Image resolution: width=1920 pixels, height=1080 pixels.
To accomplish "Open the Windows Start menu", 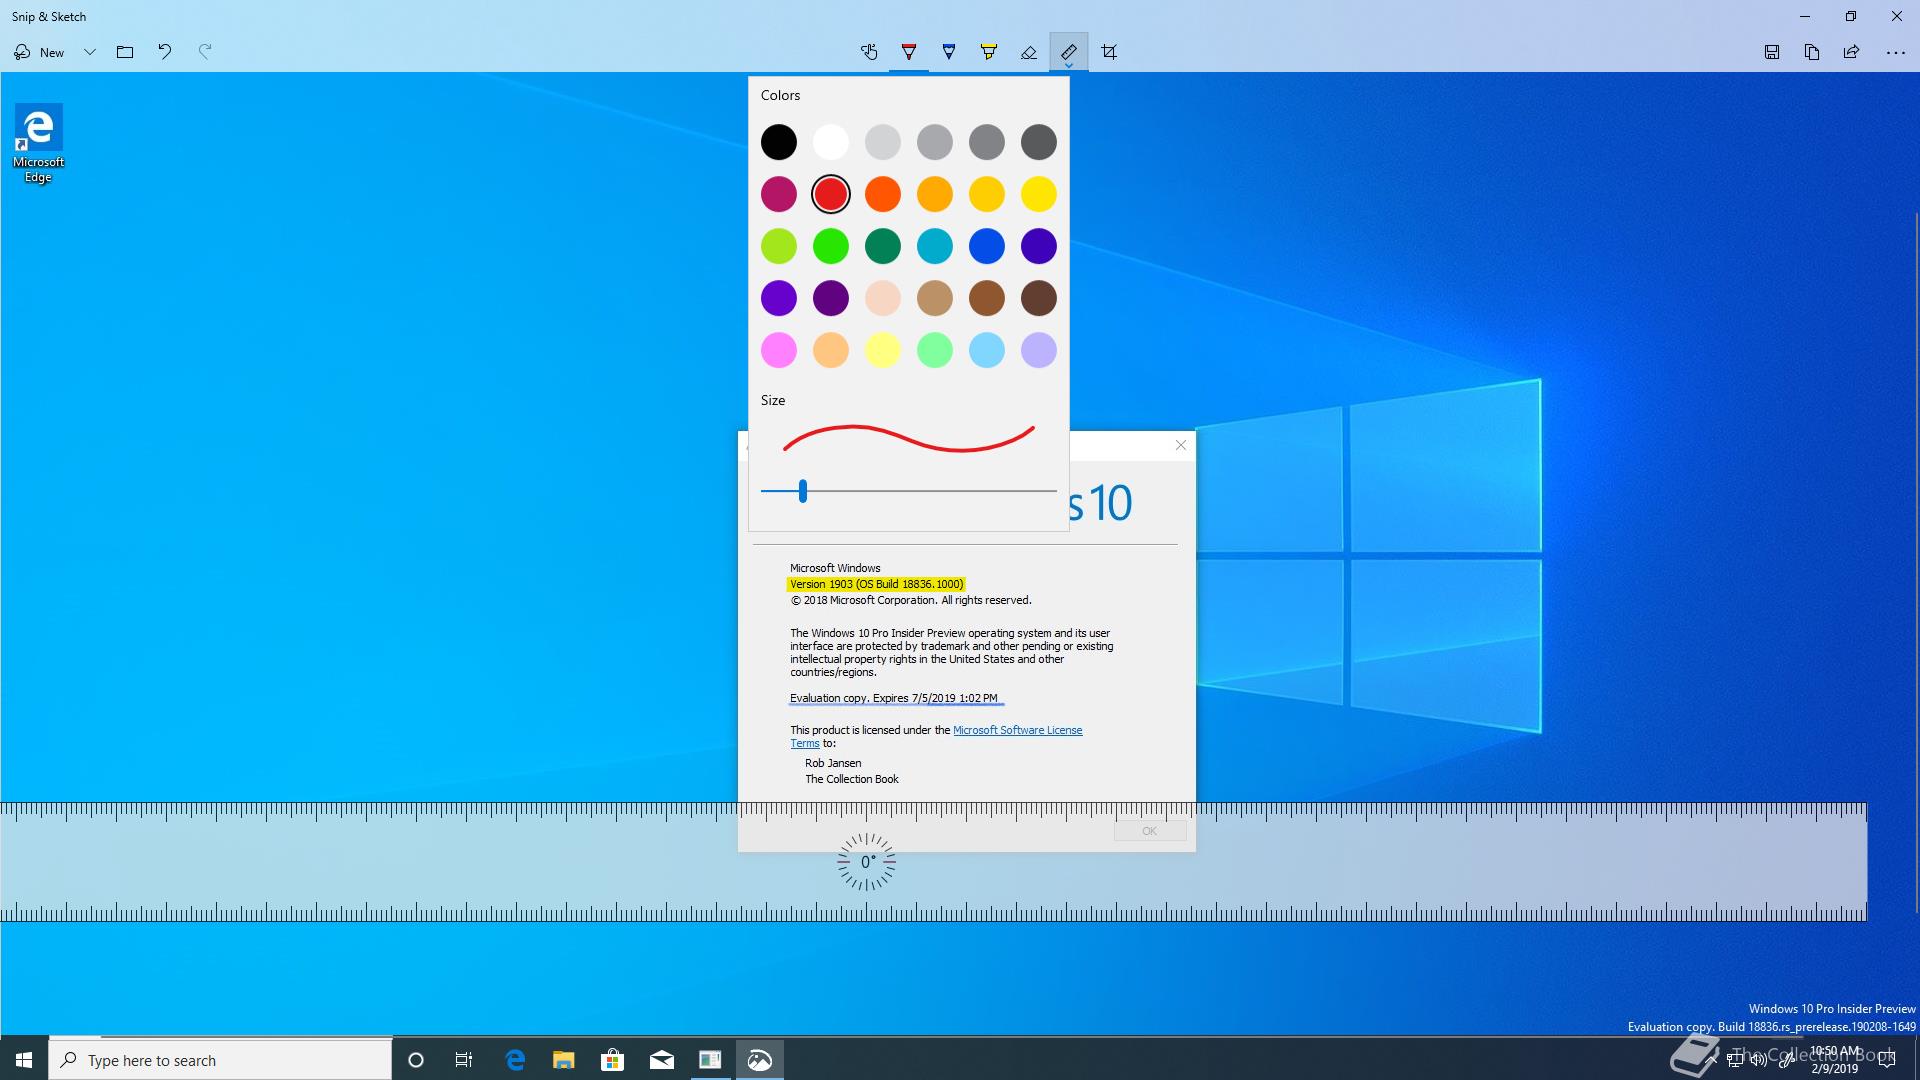I will [x=24, y=1060].
